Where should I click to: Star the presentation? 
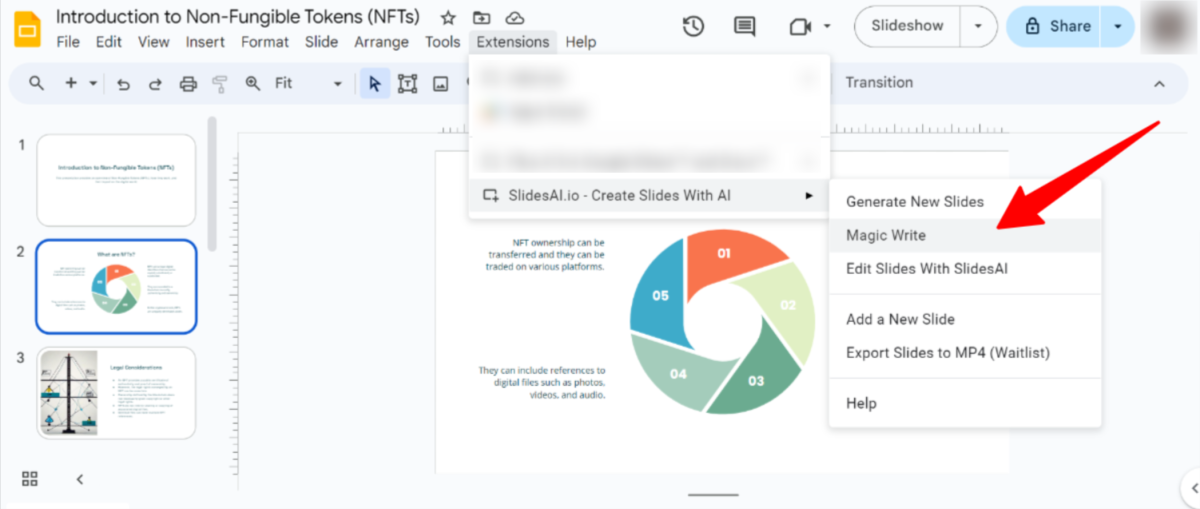point(448,18)
